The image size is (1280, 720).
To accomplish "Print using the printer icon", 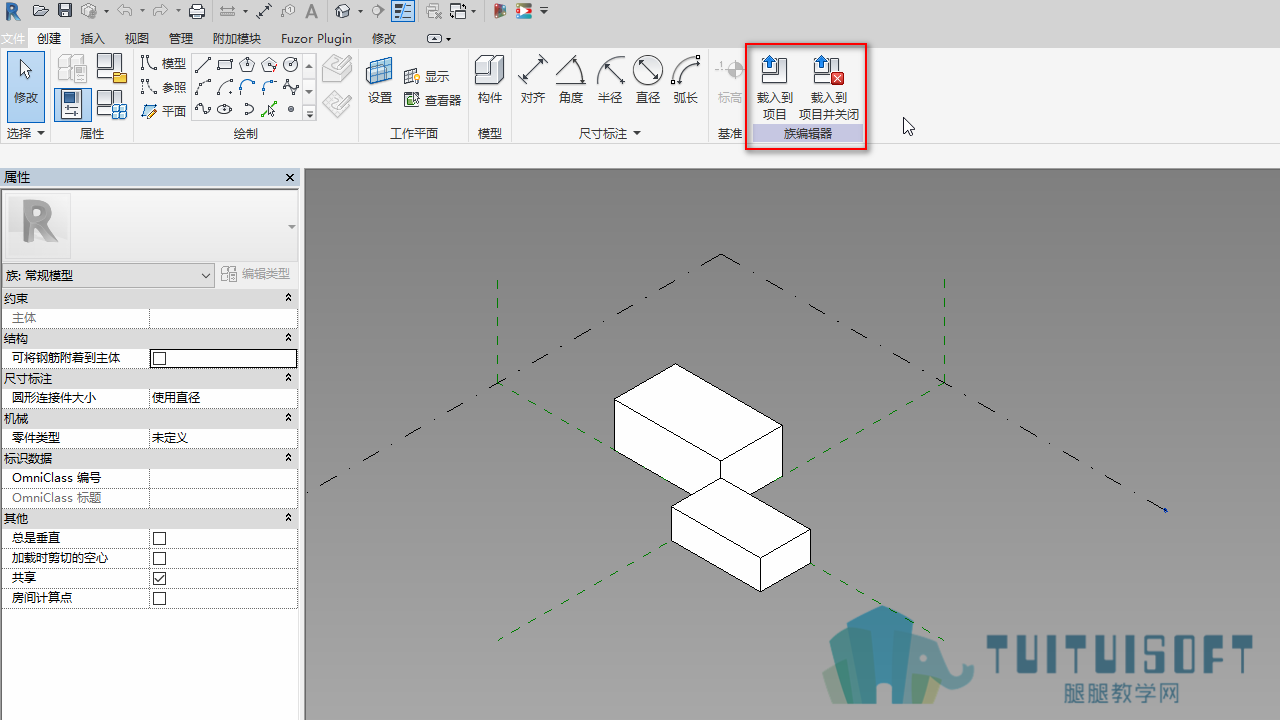I will (197, 11).
